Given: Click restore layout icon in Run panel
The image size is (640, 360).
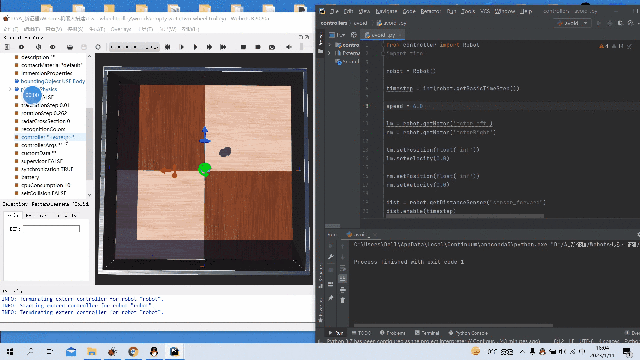Looking at the screenshot, I should click(x=331, y=284).
